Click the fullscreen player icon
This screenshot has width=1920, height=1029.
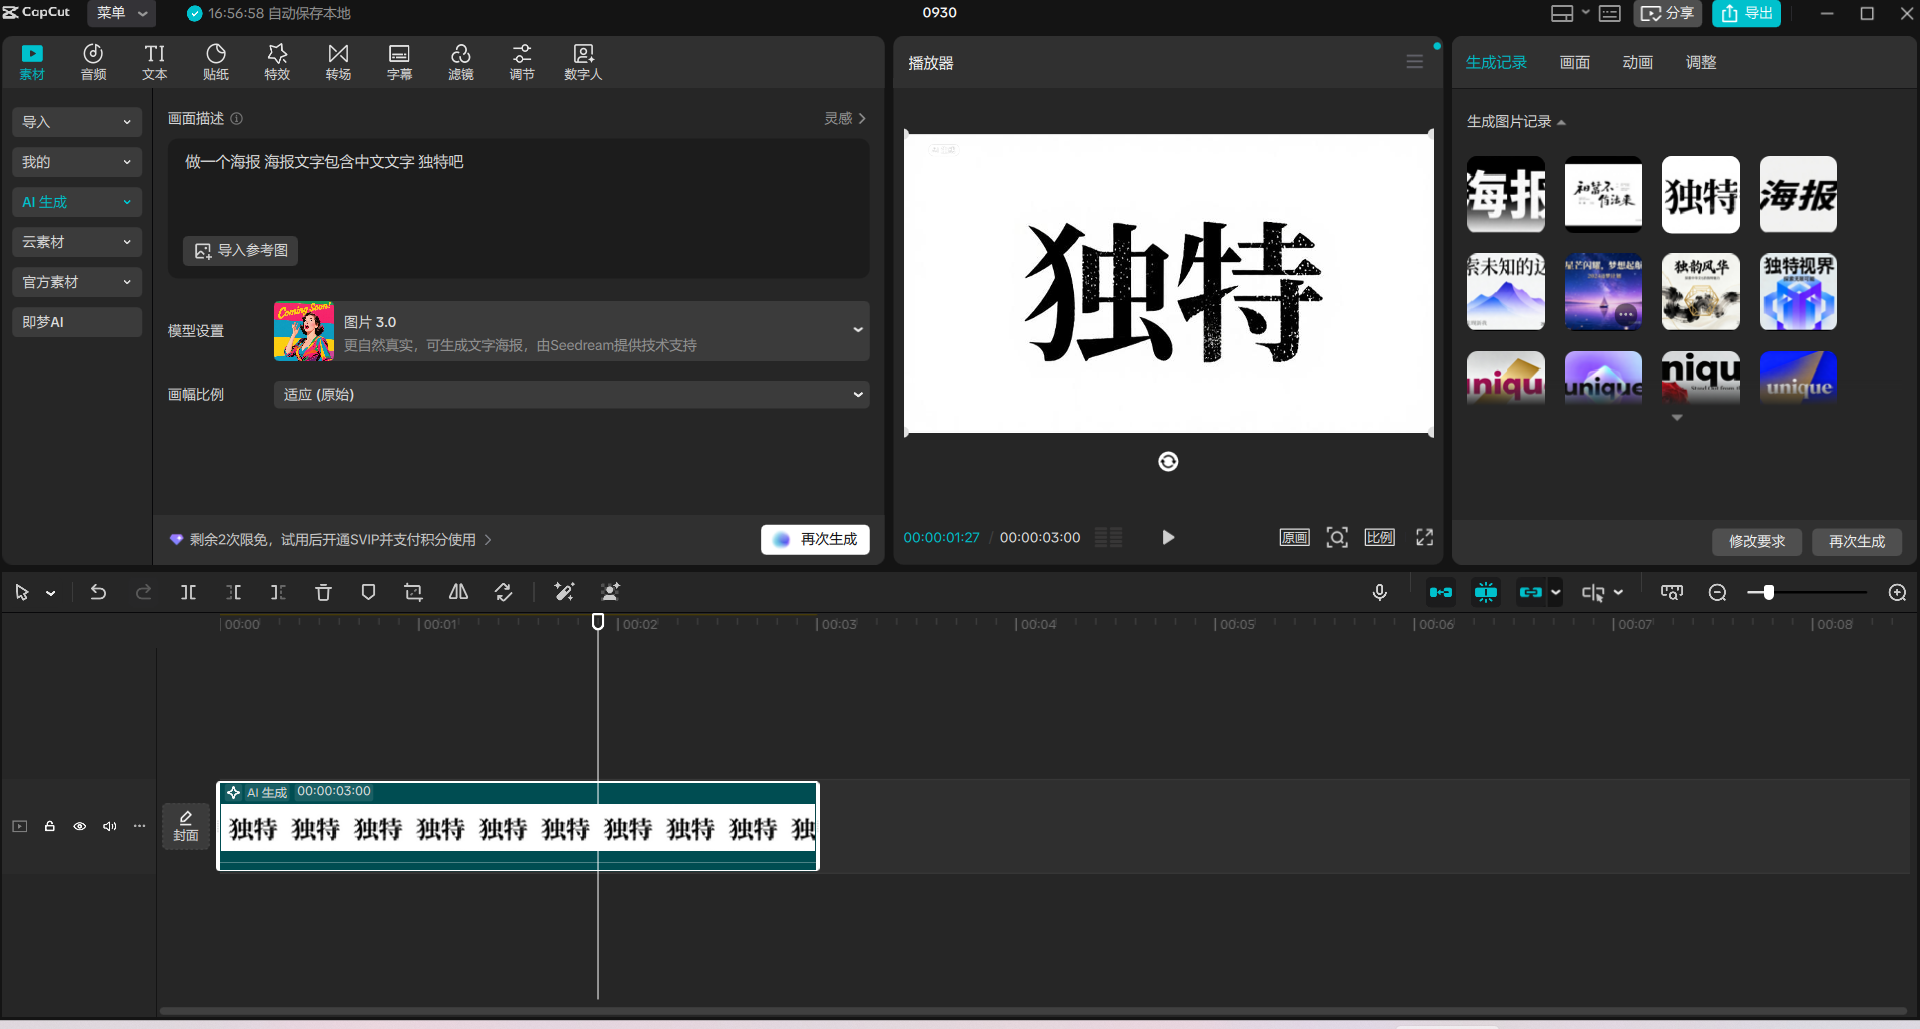coord(1424,537)
